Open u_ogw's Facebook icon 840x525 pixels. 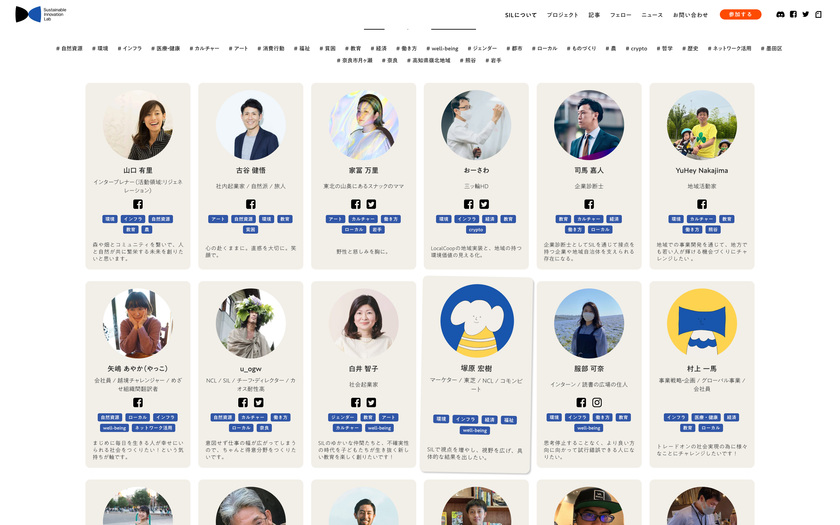pos(243,402)
